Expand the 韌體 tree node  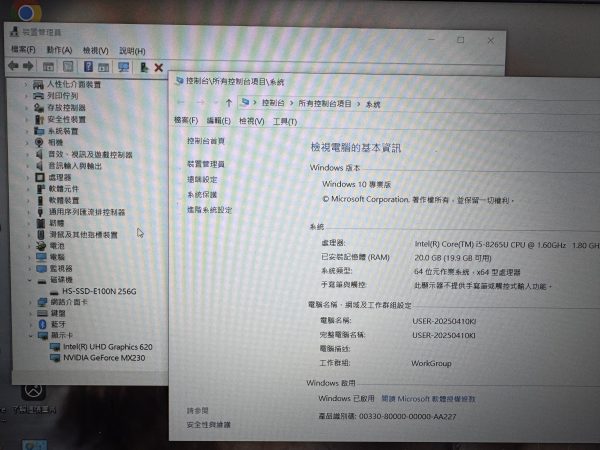(x=29, y=223)
